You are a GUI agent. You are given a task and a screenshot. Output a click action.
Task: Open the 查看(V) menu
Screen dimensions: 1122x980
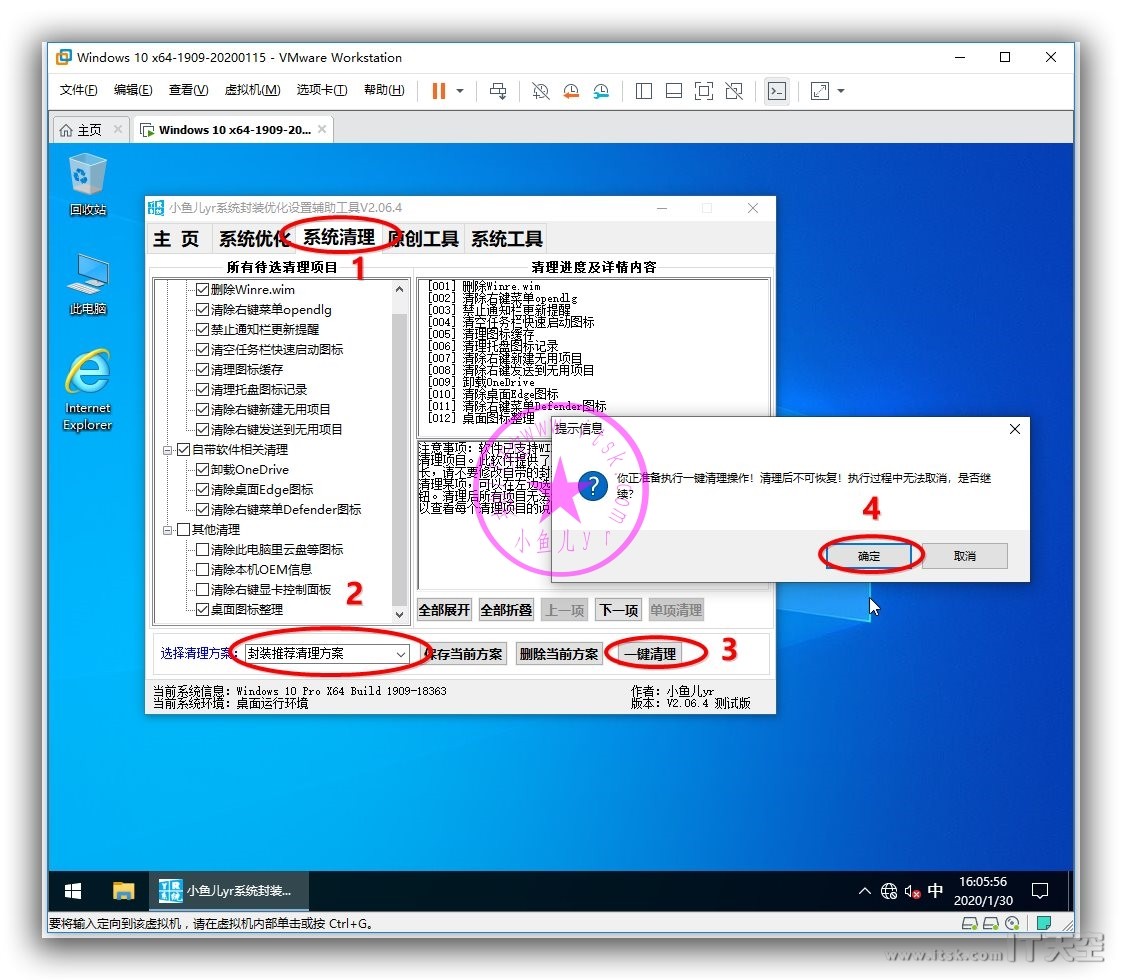188,89
